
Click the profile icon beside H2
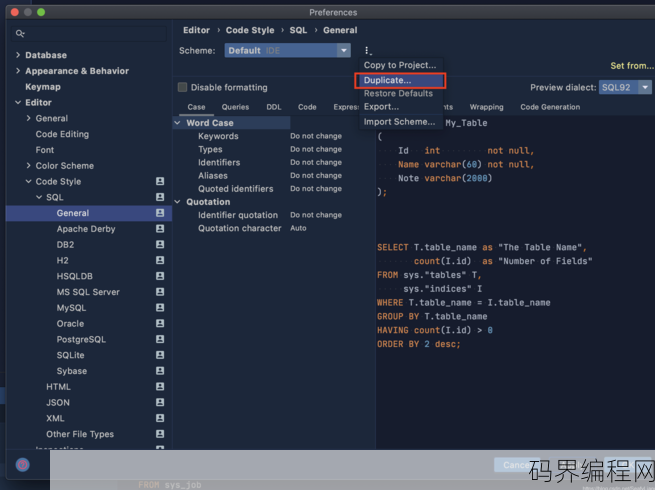tap(160, 260)
